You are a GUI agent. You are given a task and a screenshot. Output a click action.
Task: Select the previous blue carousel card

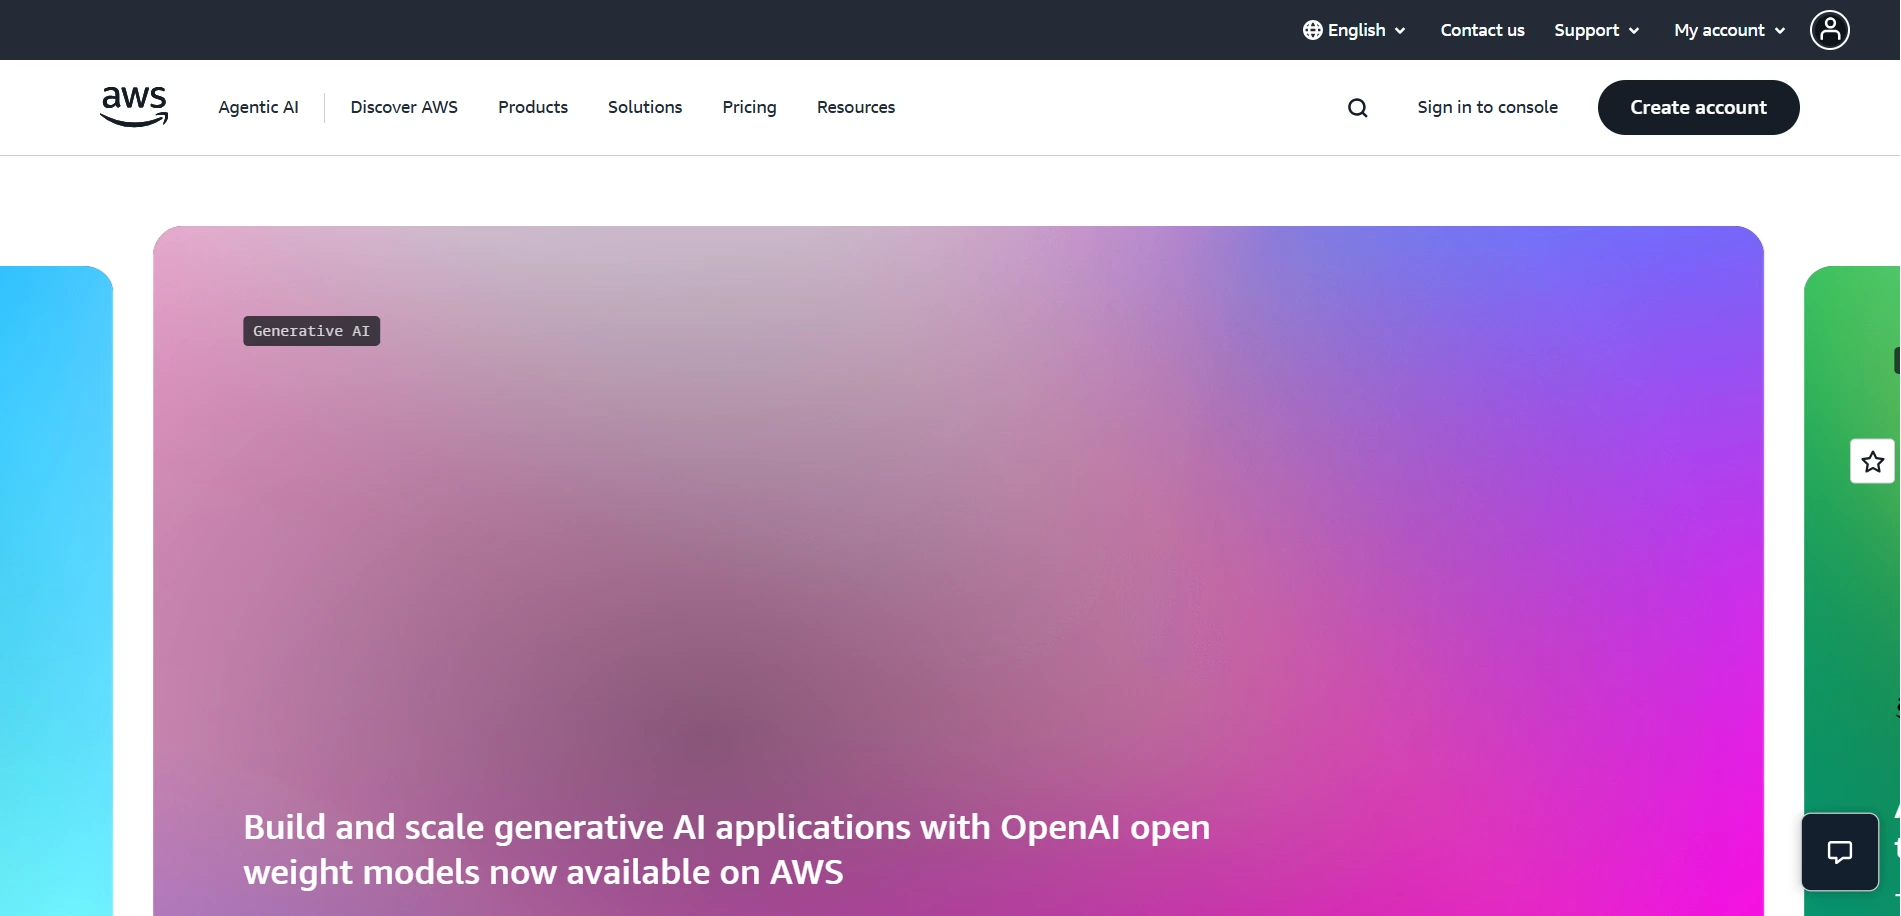(56, 590)
